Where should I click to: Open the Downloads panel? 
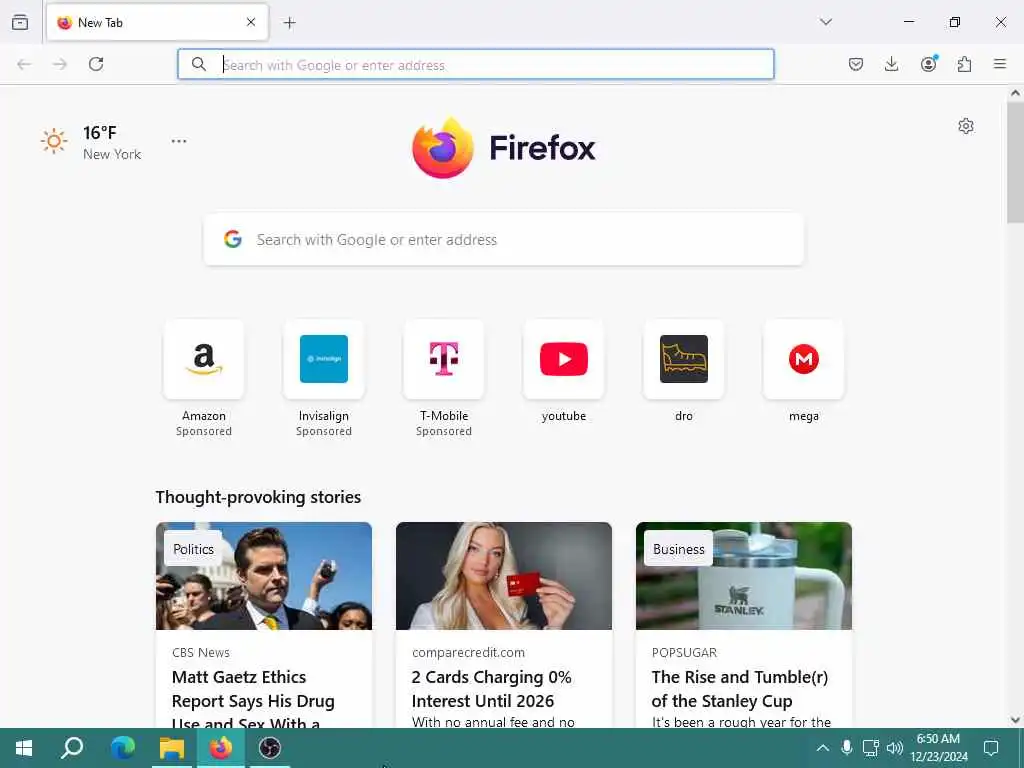pos(891,64)
